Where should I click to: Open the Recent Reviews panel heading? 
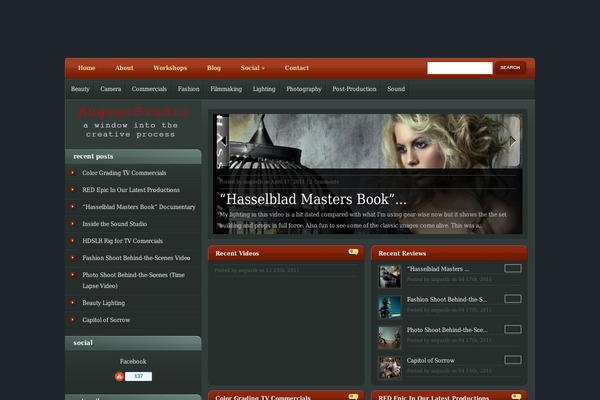402,253
